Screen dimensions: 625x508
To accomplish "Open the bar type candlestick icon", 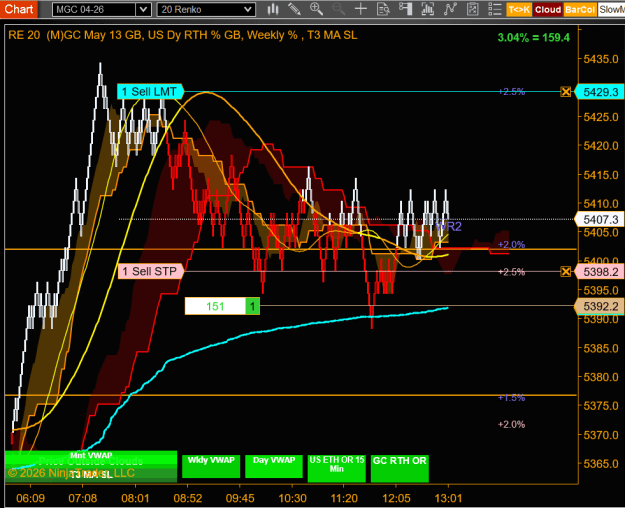I will pyautogui.click(x=273, y=9).
